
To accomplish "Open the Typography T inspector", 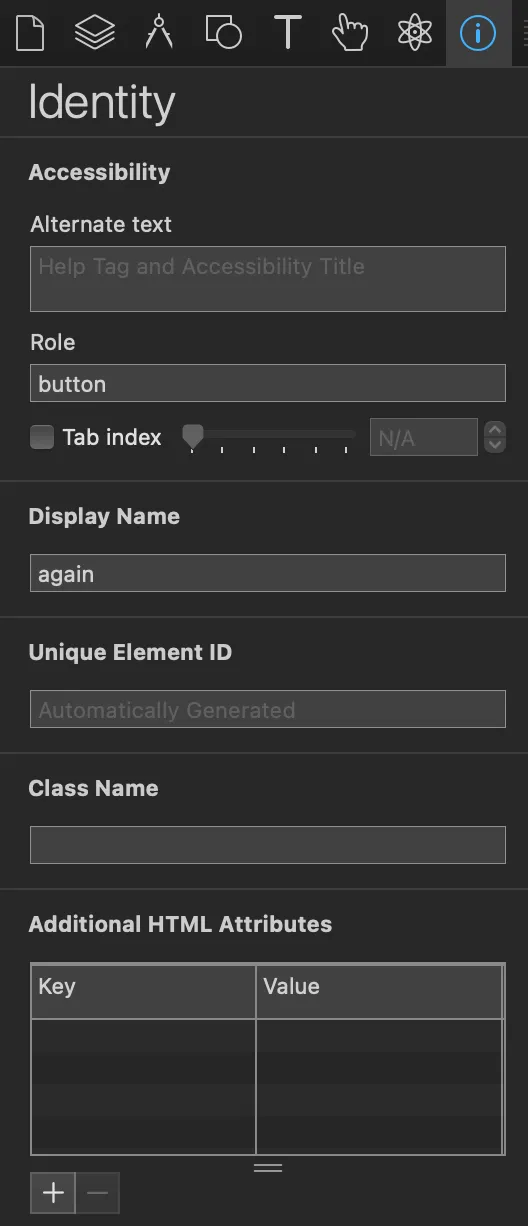I will pyautogui.click(x=288, y=33).
